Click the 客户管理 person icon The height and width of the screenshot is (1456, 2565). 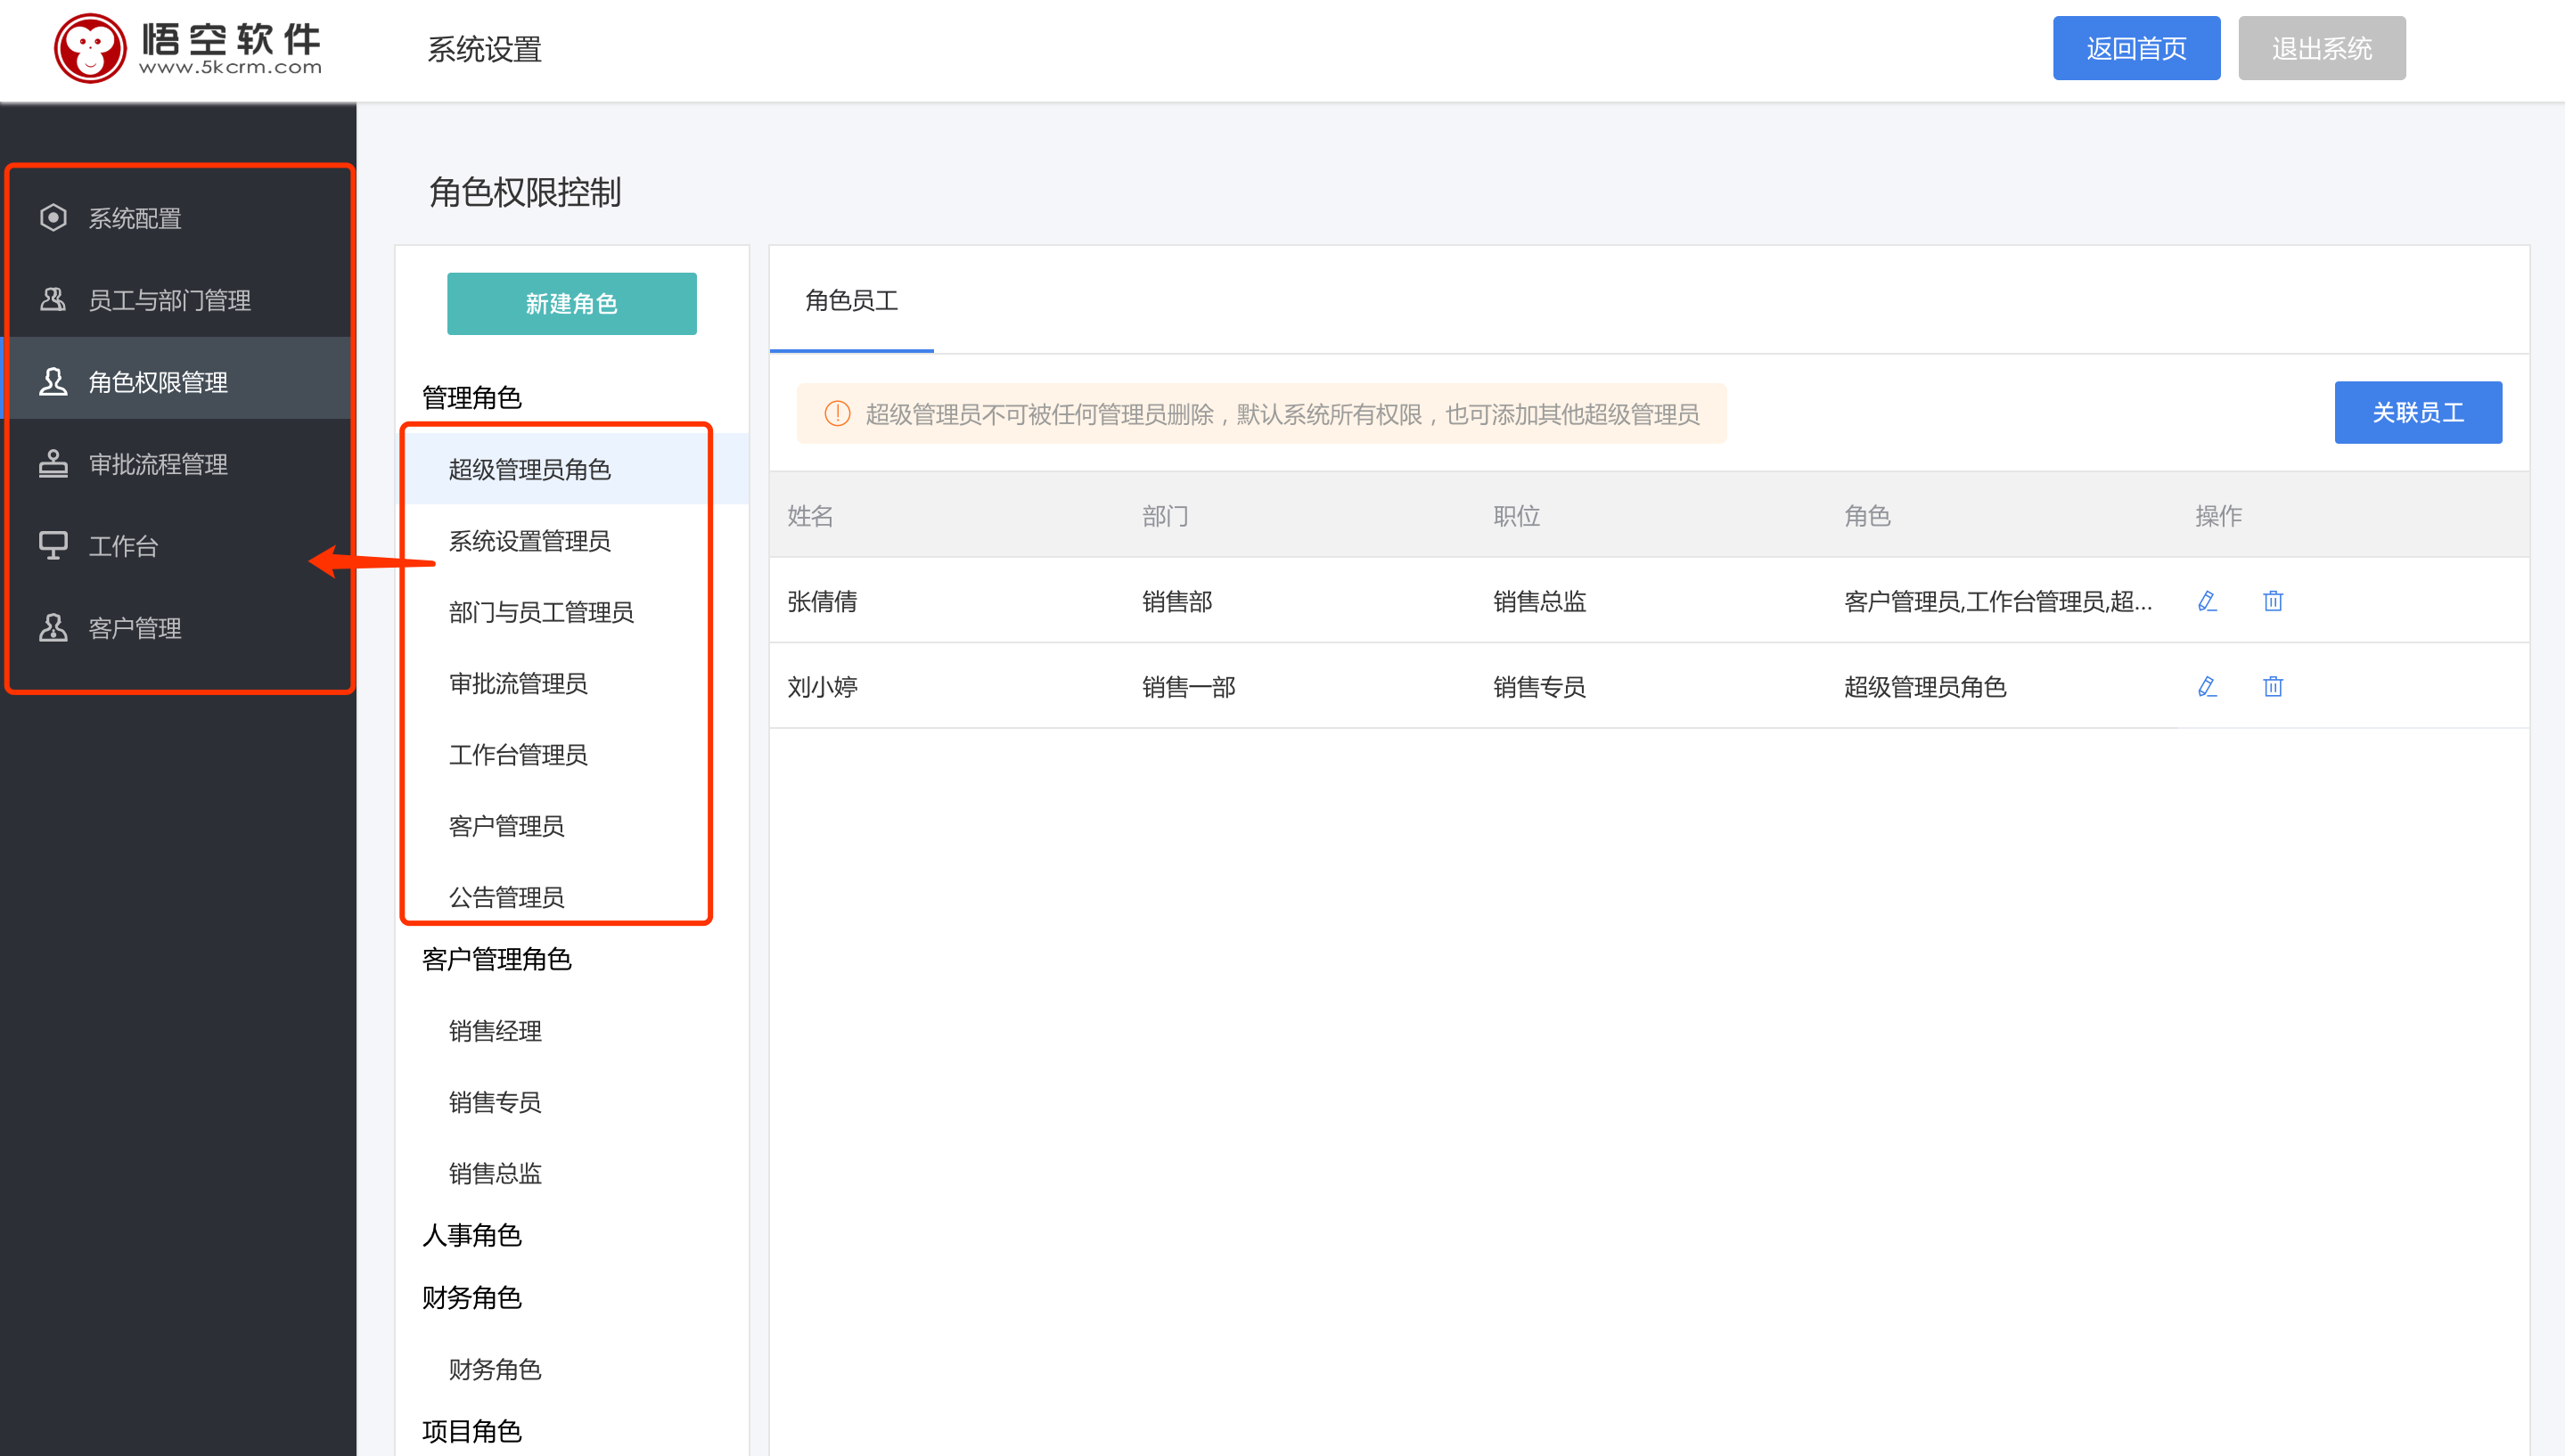click(x=53, y=627)
